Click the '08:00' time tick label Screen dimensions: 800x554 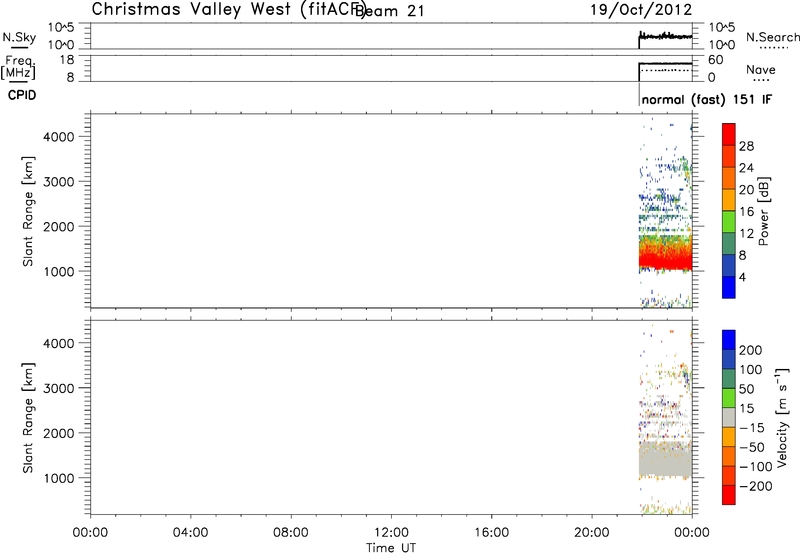[291, 533]
